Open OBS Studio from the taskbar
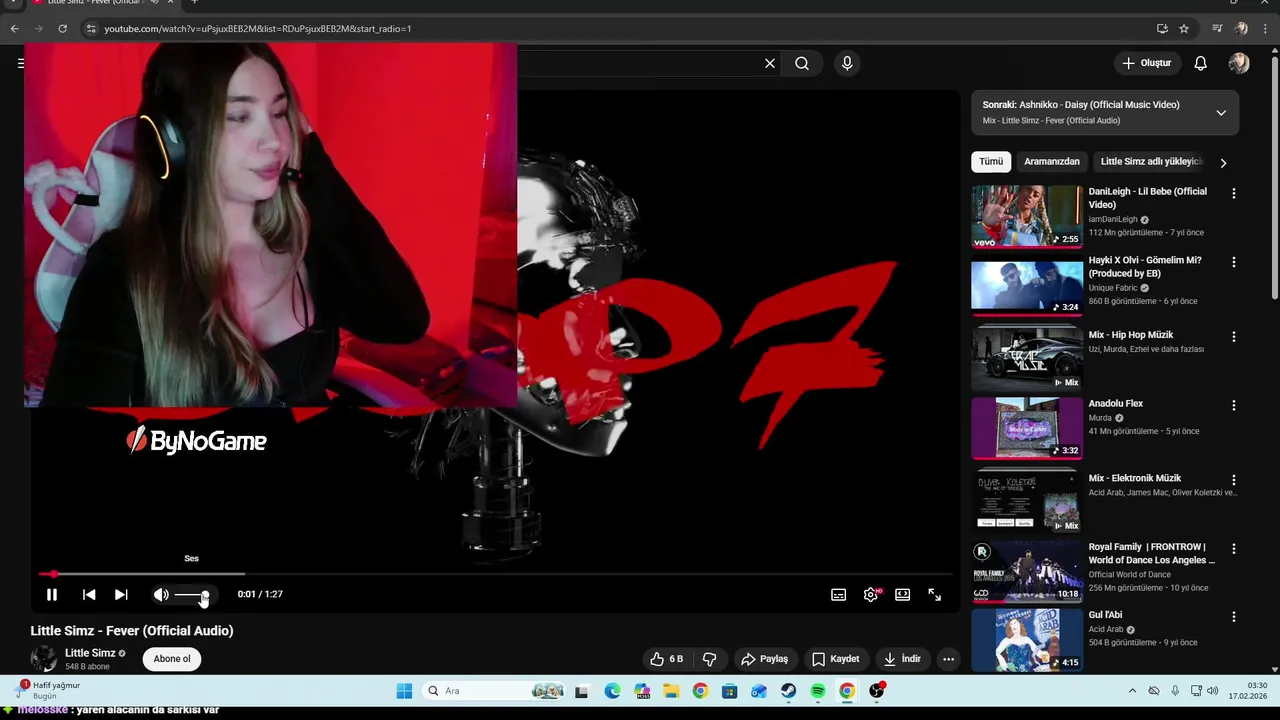Image resolution: width=1280 pixels, height=720 pixels. [x=877, y=691]
